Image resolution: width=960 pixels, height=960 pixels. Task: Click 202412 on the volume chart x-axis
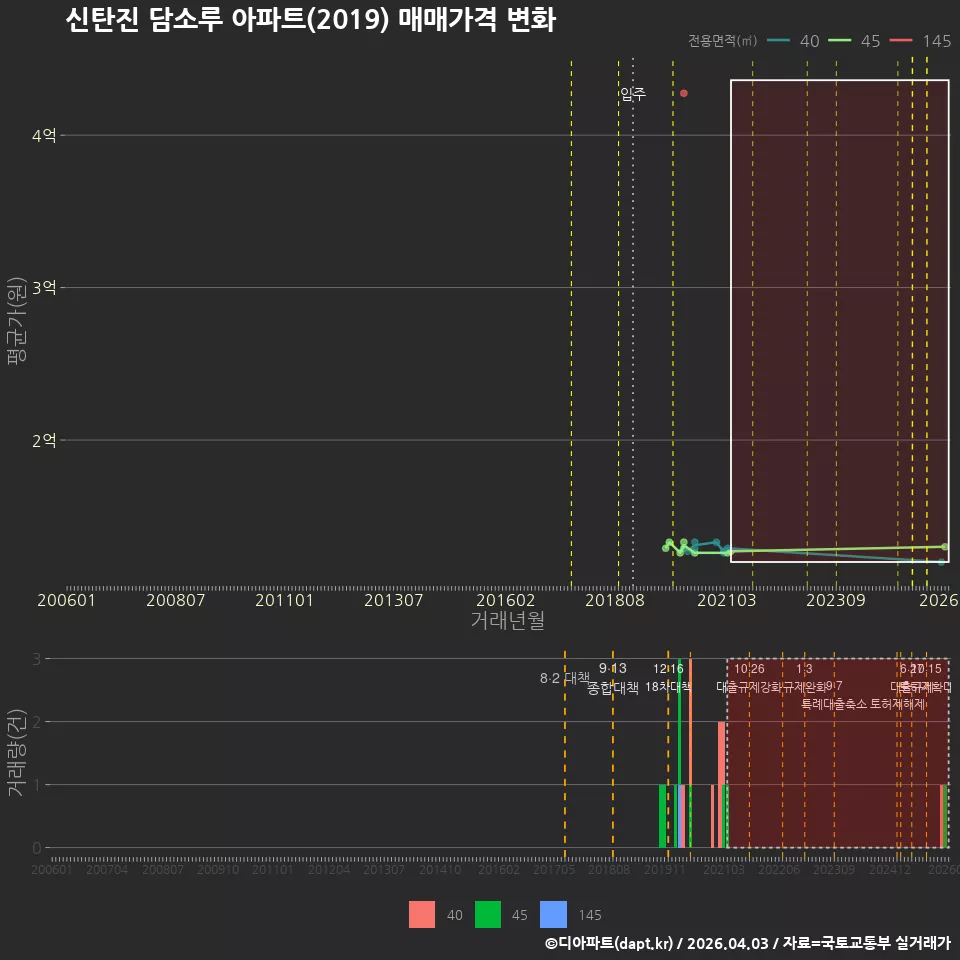[x=890, y=869]
